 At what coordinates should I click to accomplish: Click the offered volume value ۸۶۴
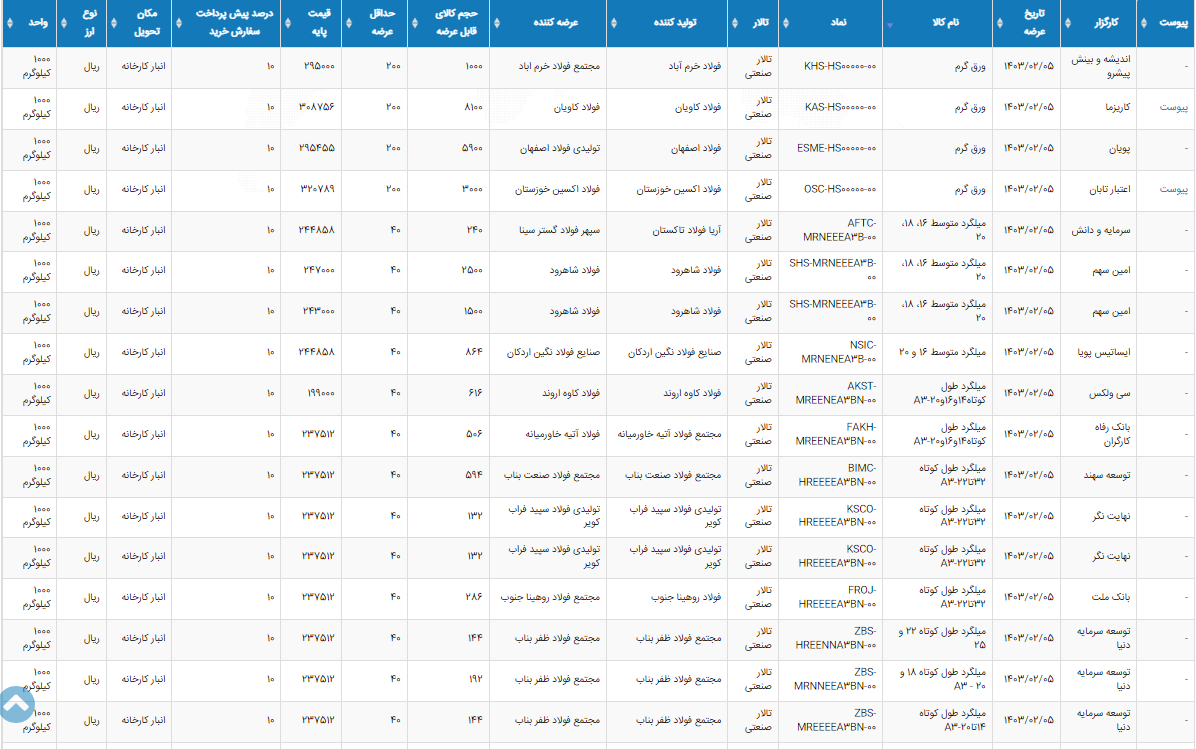click(x=474, y=352)
